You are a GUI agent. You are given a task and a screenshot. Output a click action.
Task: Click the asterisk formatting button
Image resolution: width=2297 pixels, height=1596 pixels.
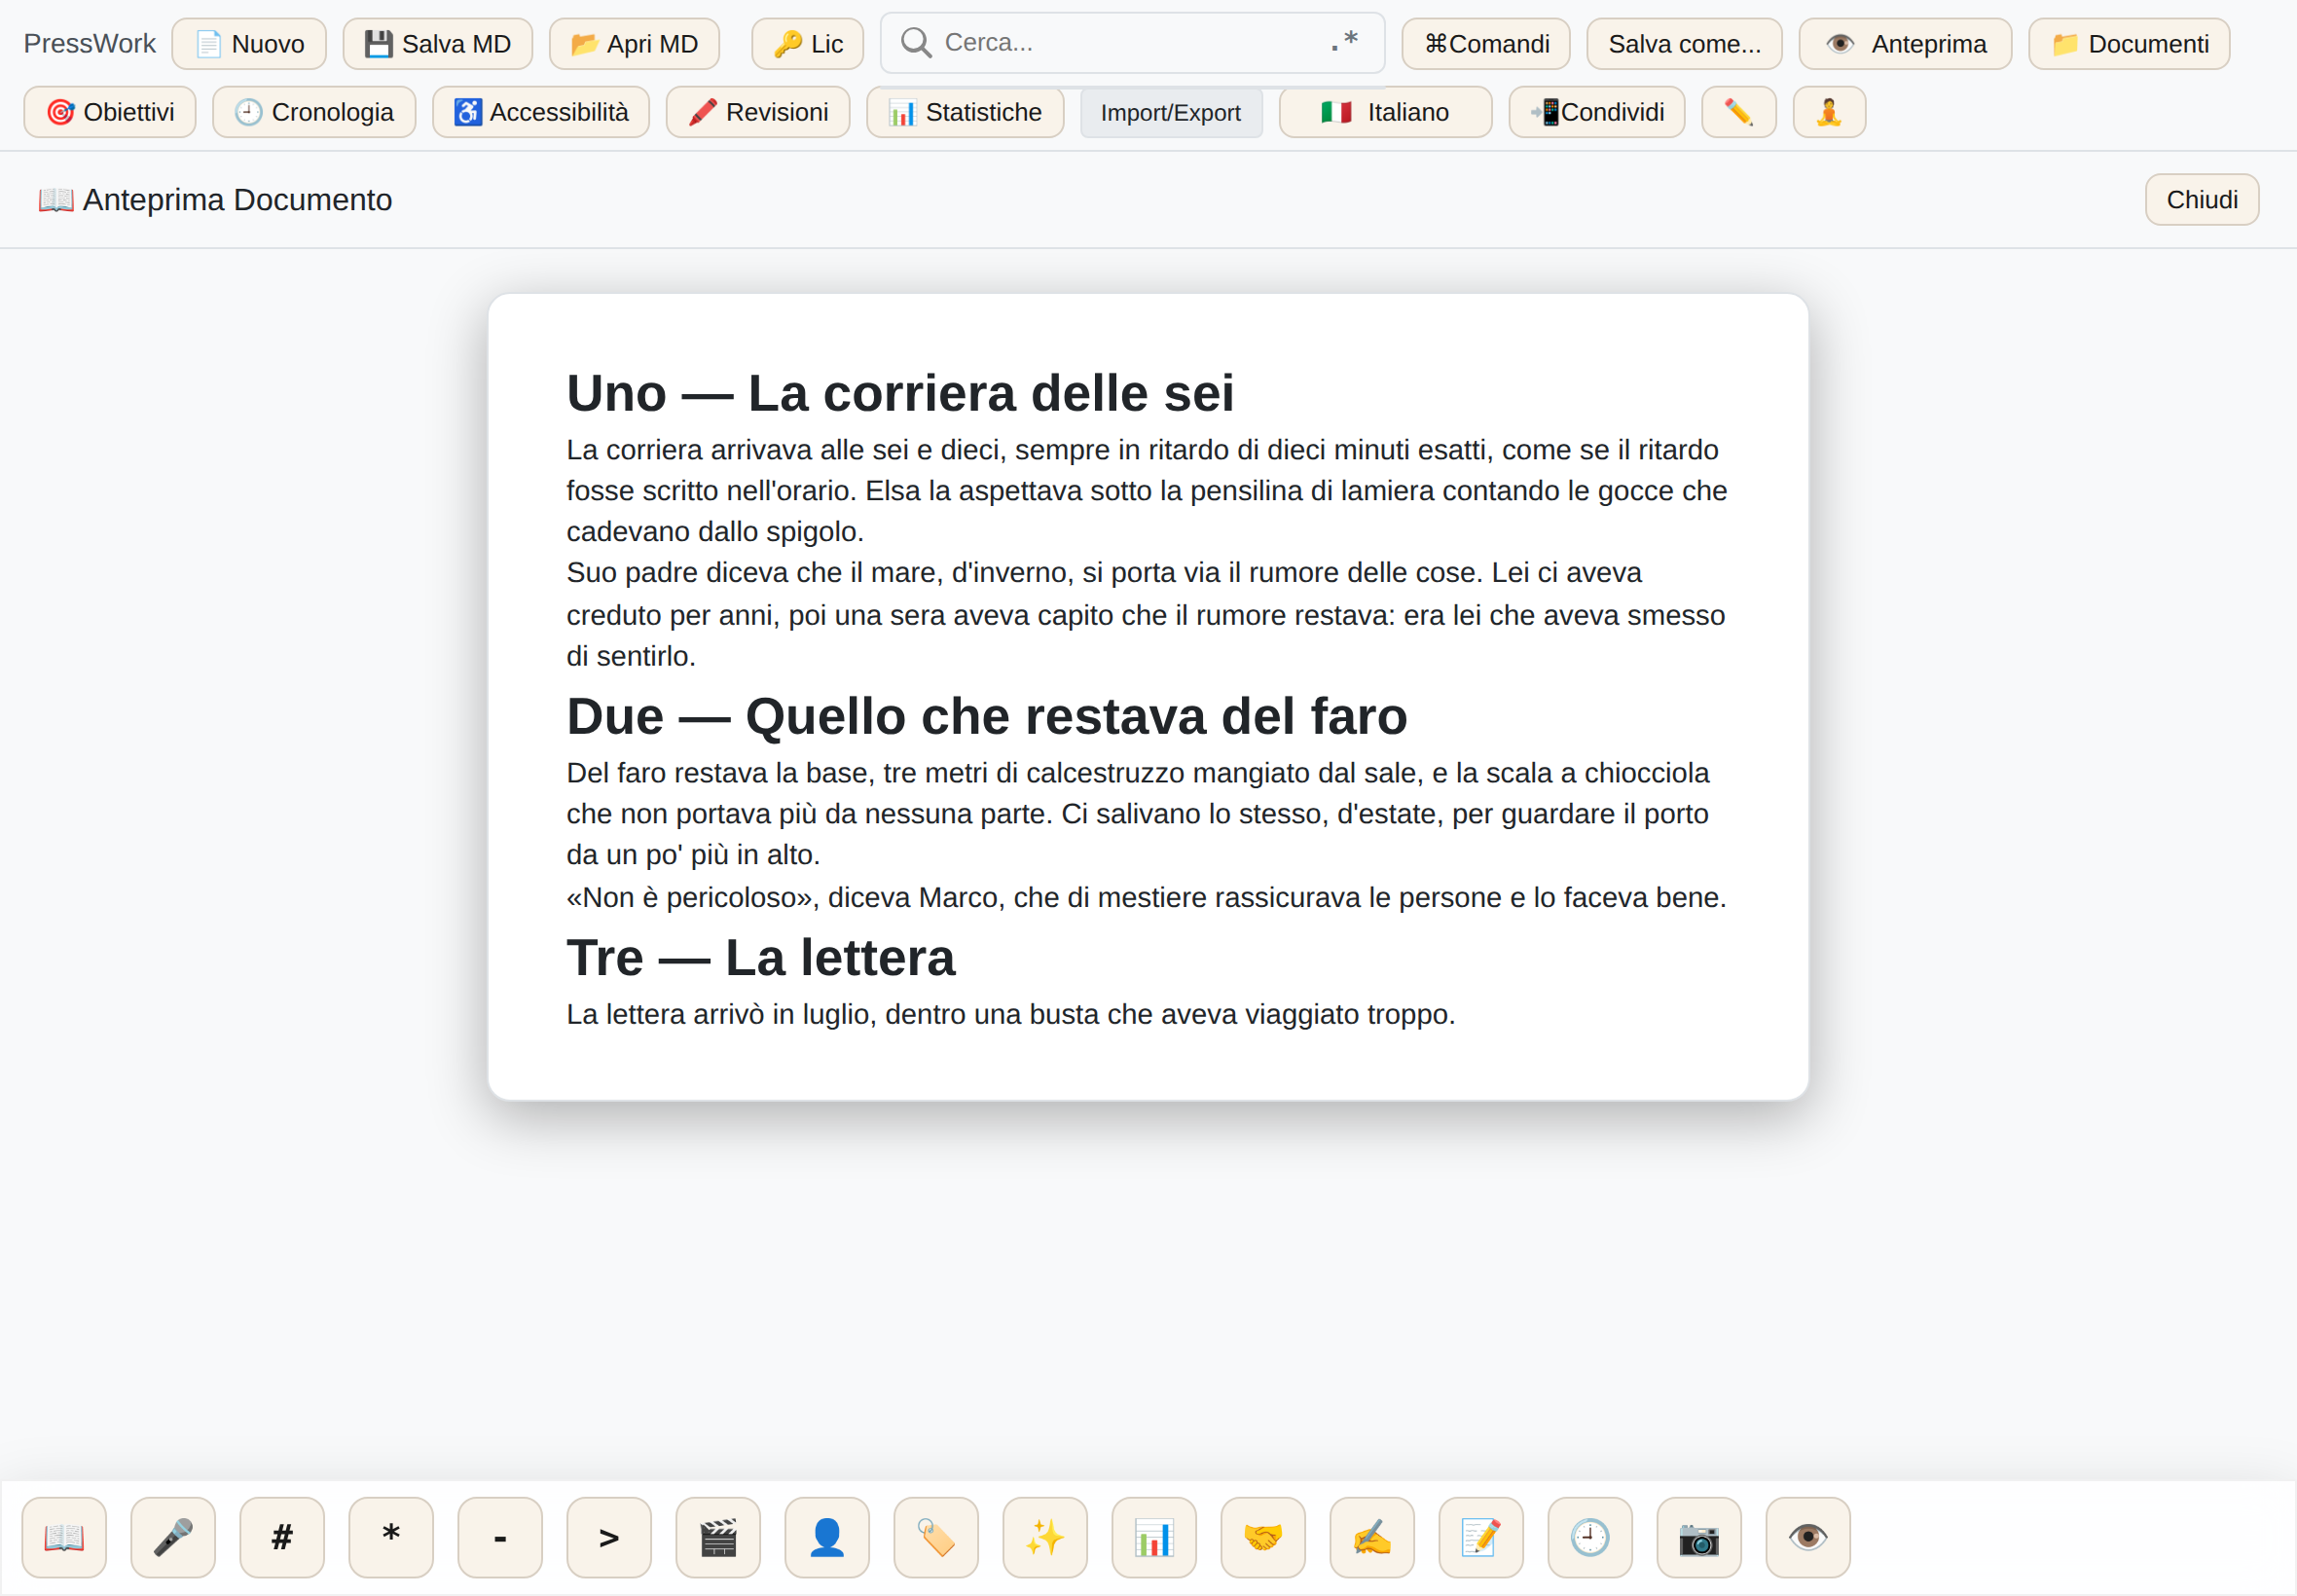click(x=391, y=1537)
